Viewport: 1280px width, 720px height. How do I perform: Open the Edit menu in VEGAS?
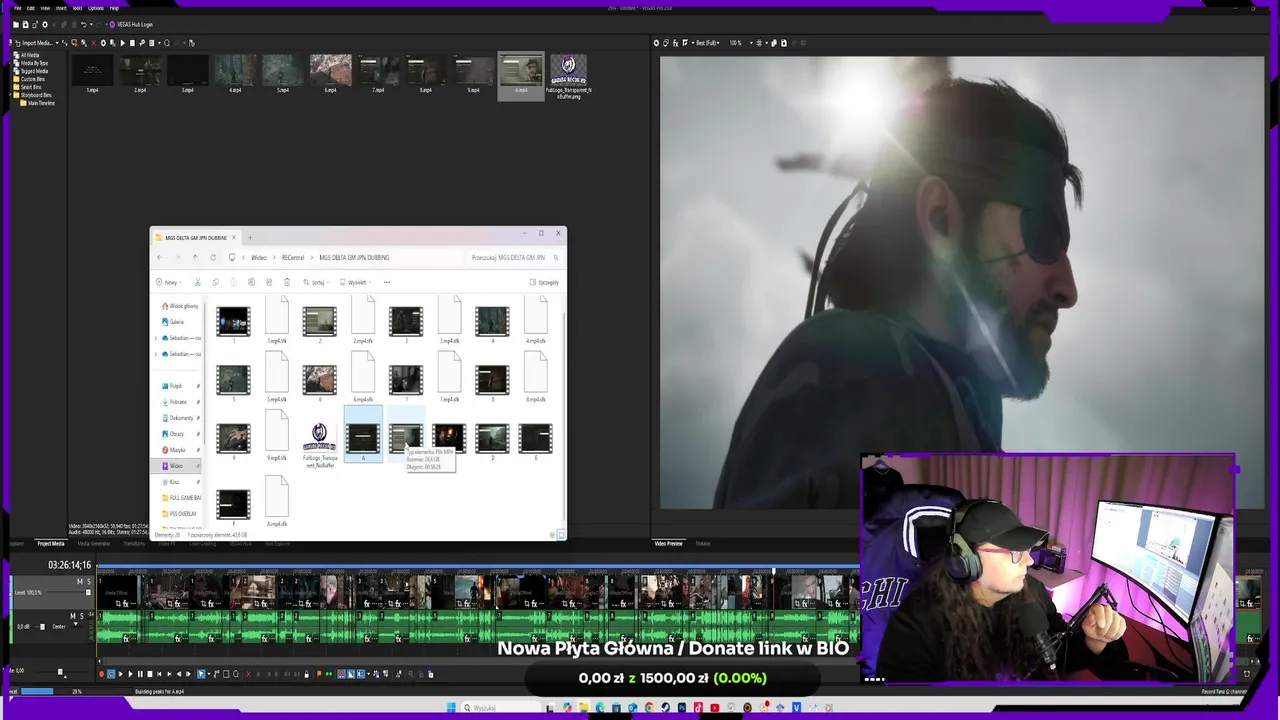31,8
